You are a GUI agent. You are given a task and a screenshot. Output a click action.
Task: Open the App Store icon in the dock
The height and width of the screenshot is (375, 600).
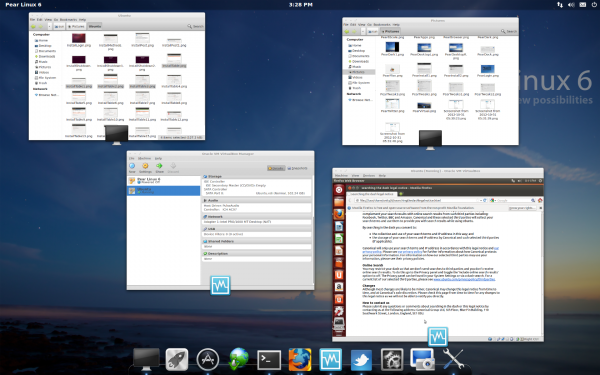pyautogui.click(x=207, y=359)
